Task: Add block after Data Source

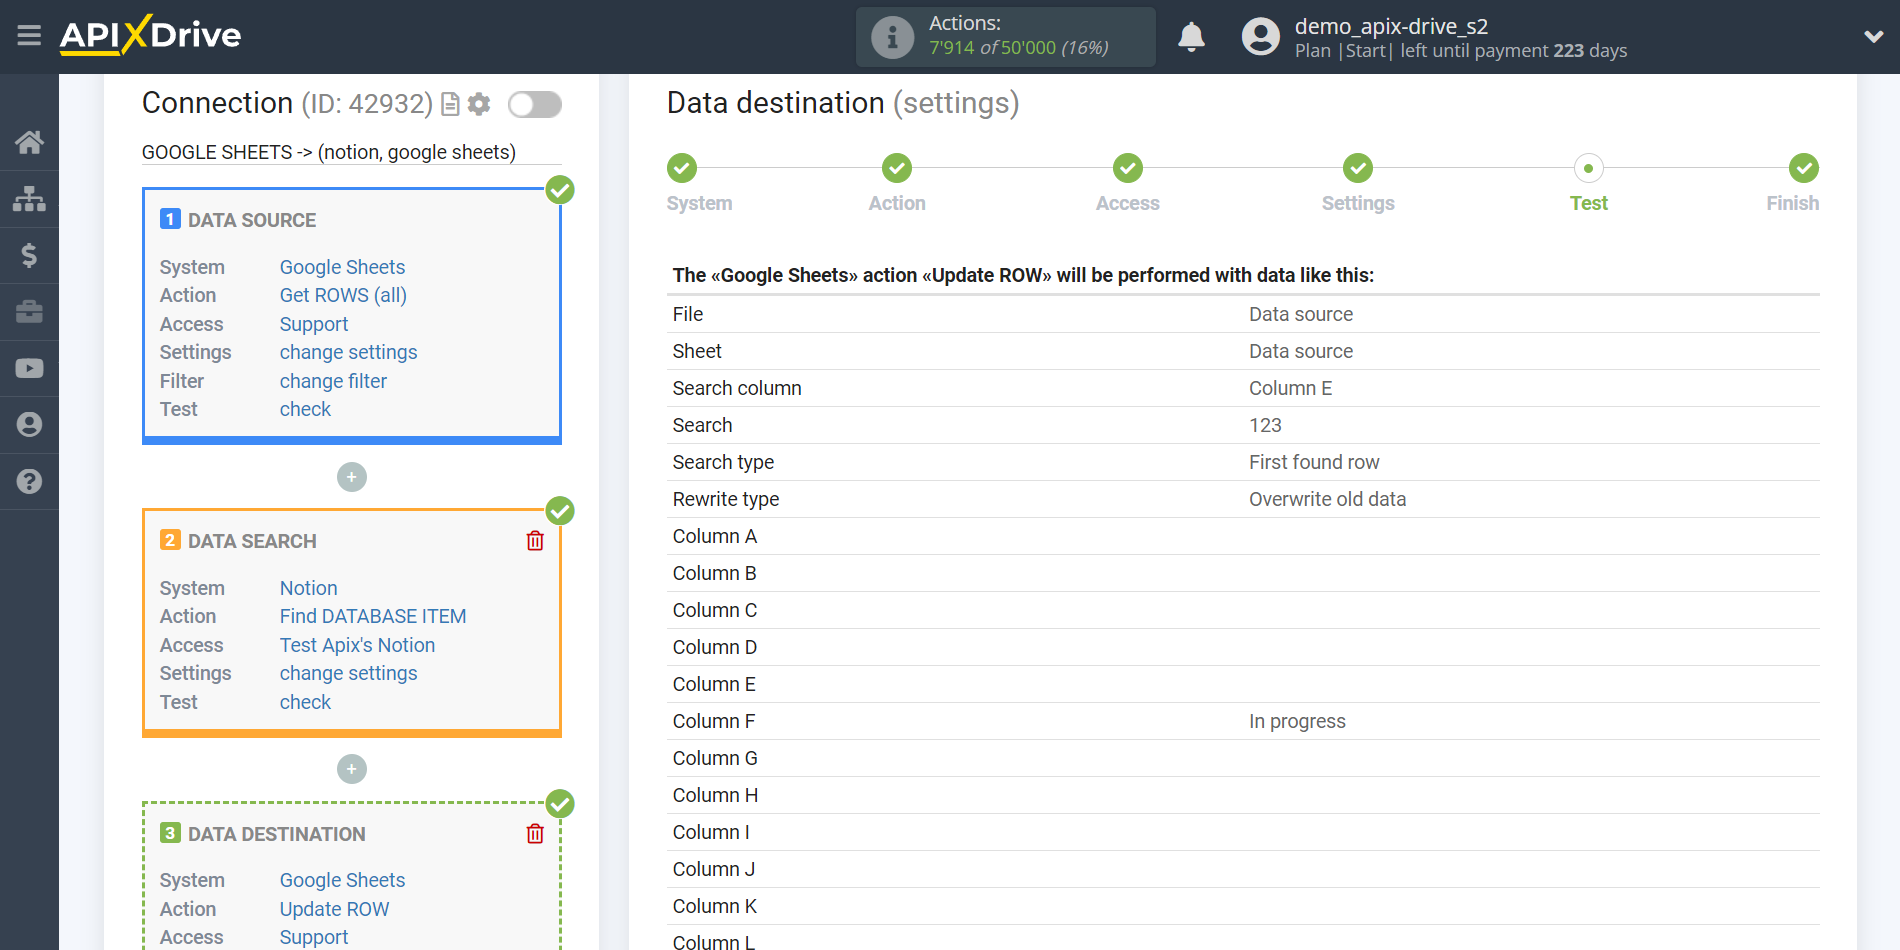Action: pos(352,477)
